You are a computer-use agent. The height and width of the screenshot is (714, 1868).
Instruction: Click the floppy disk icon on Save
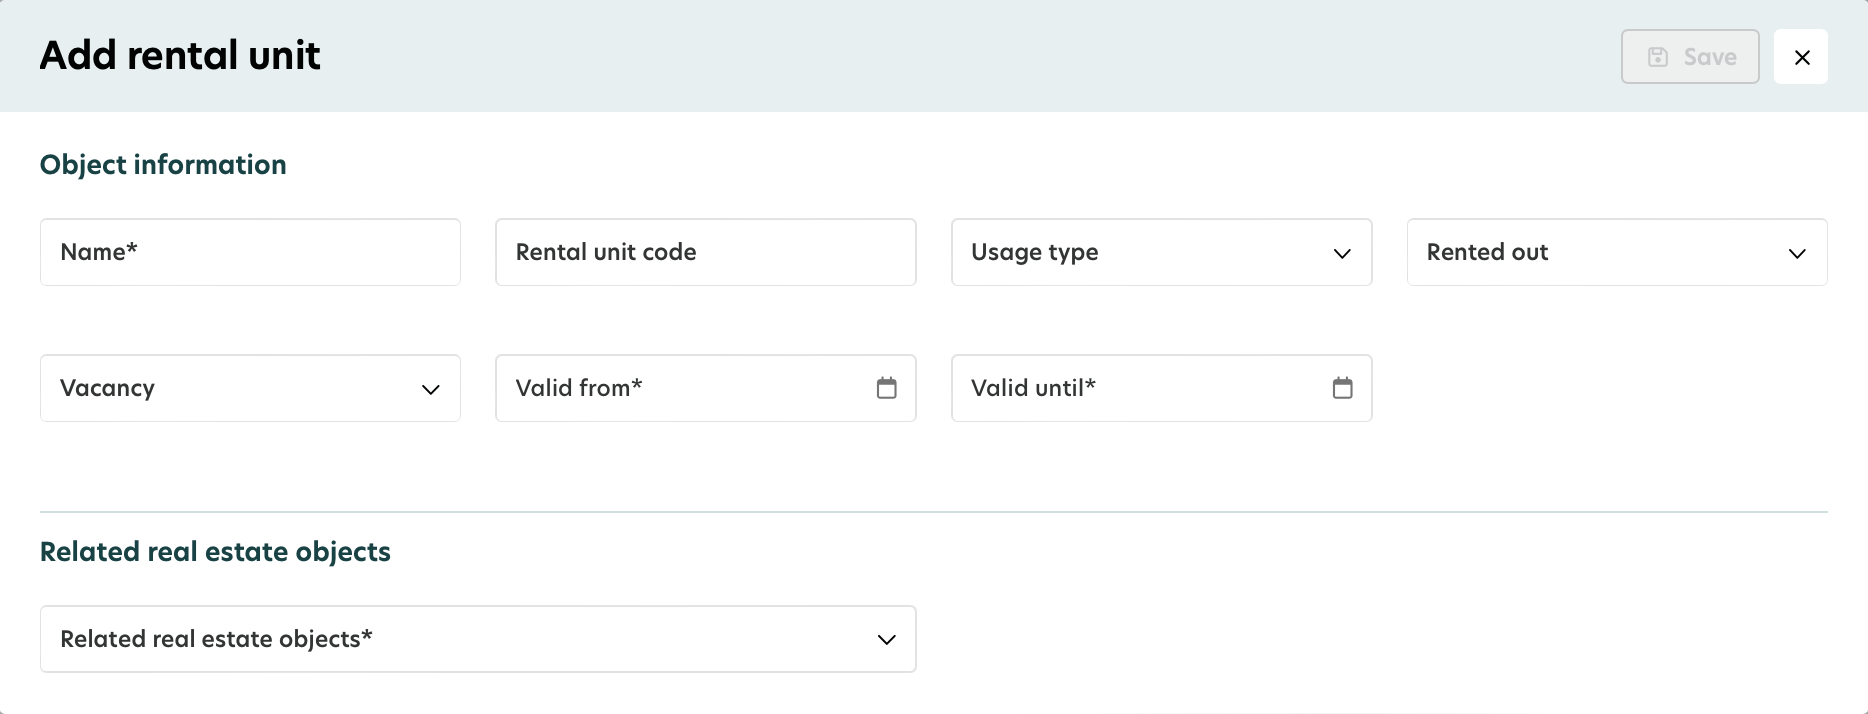tap(1658, 57)
